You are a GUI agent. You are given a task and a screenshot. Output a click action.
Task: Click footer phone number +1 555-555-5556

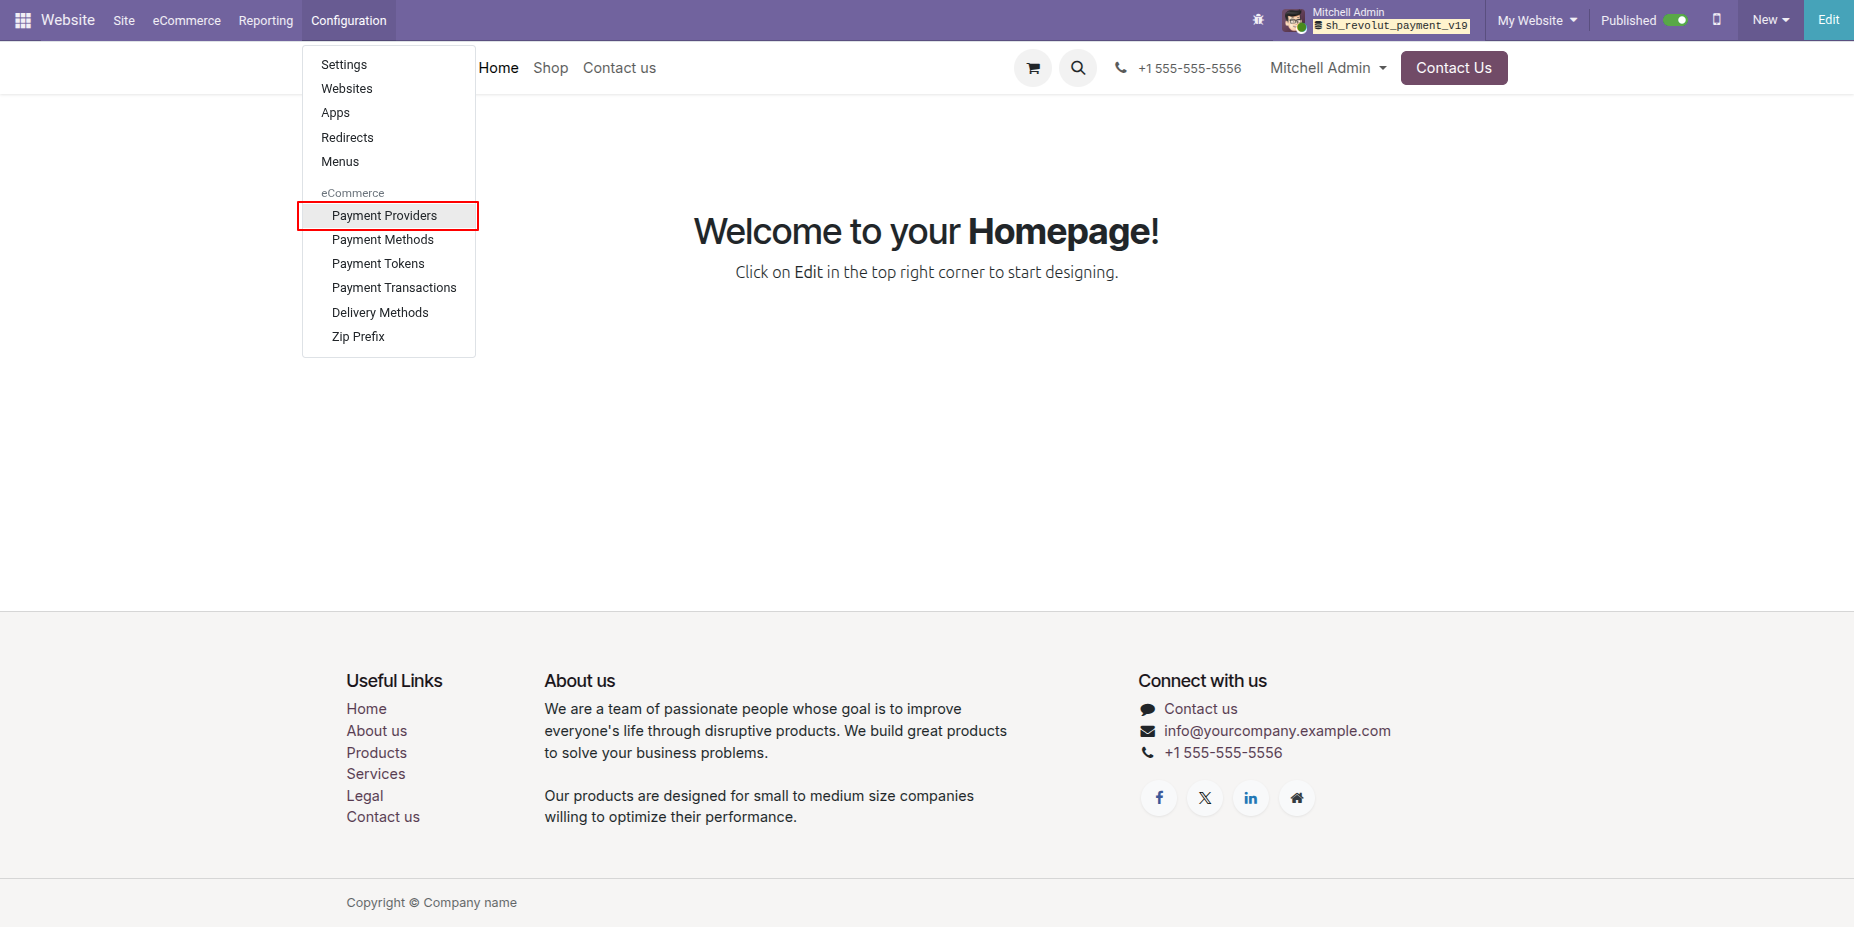[x=1223, y=753]
